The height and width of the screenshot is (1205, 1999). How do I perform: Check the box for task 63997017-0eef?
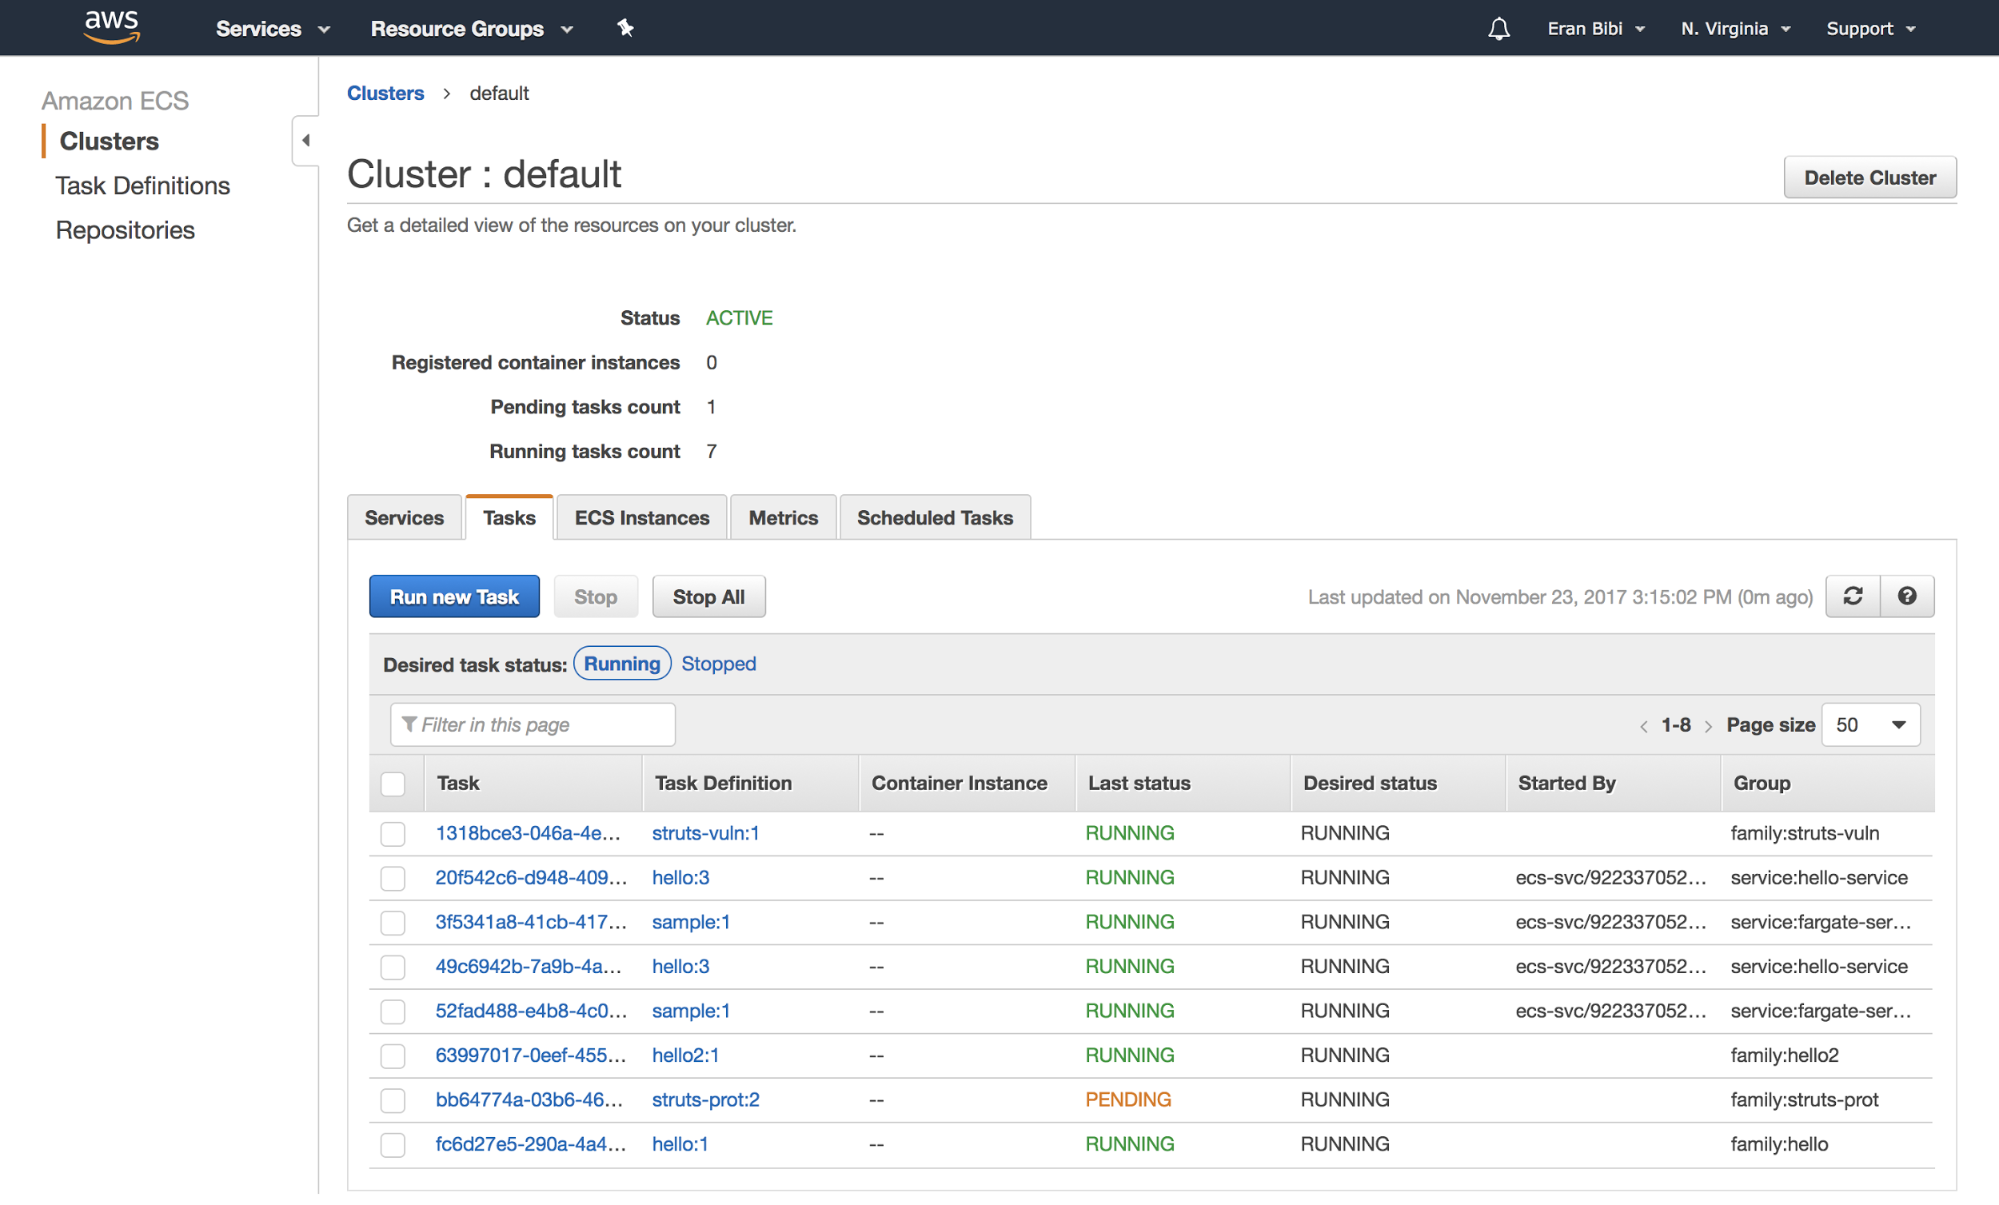point(393,1056)
